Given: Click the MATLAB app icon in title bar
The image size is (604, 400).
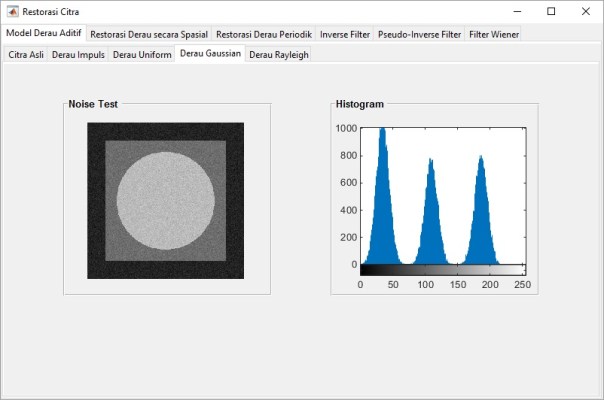Looking at the screenshot, I should click(13, 11).
